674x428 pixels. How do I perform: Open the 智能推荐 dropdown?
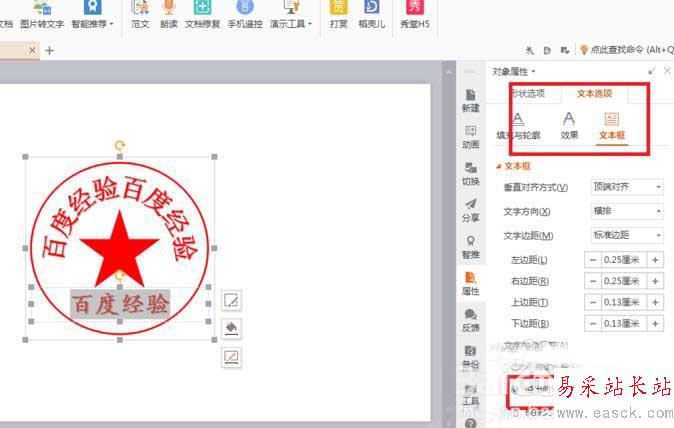[x=92, y=15]
